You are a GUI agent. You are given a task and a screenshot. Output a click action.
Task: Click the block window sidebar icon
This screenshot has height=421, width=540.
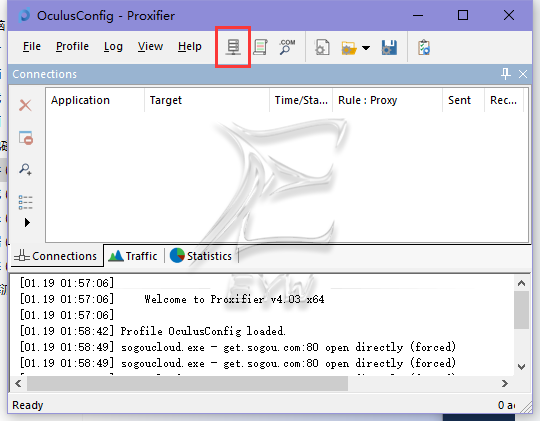click(26, 138)
